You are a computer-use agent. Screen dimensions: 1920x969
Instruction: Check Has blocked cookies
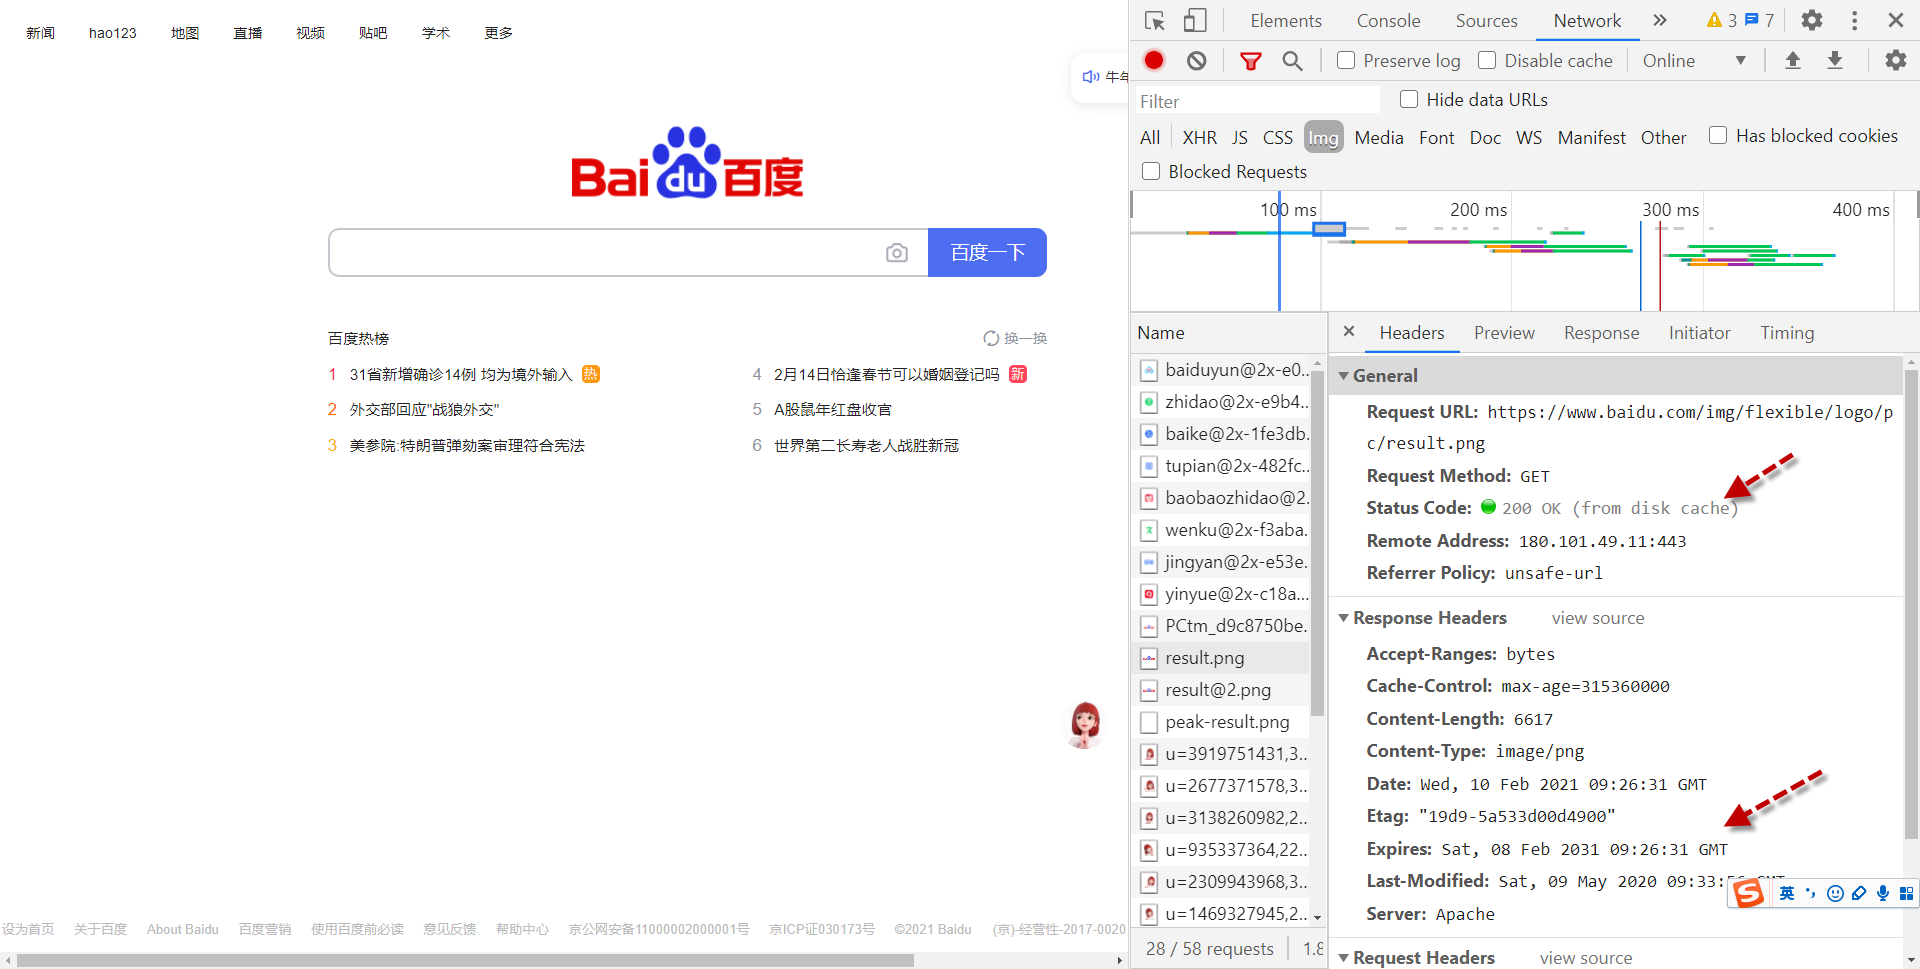click(1718, 135)
